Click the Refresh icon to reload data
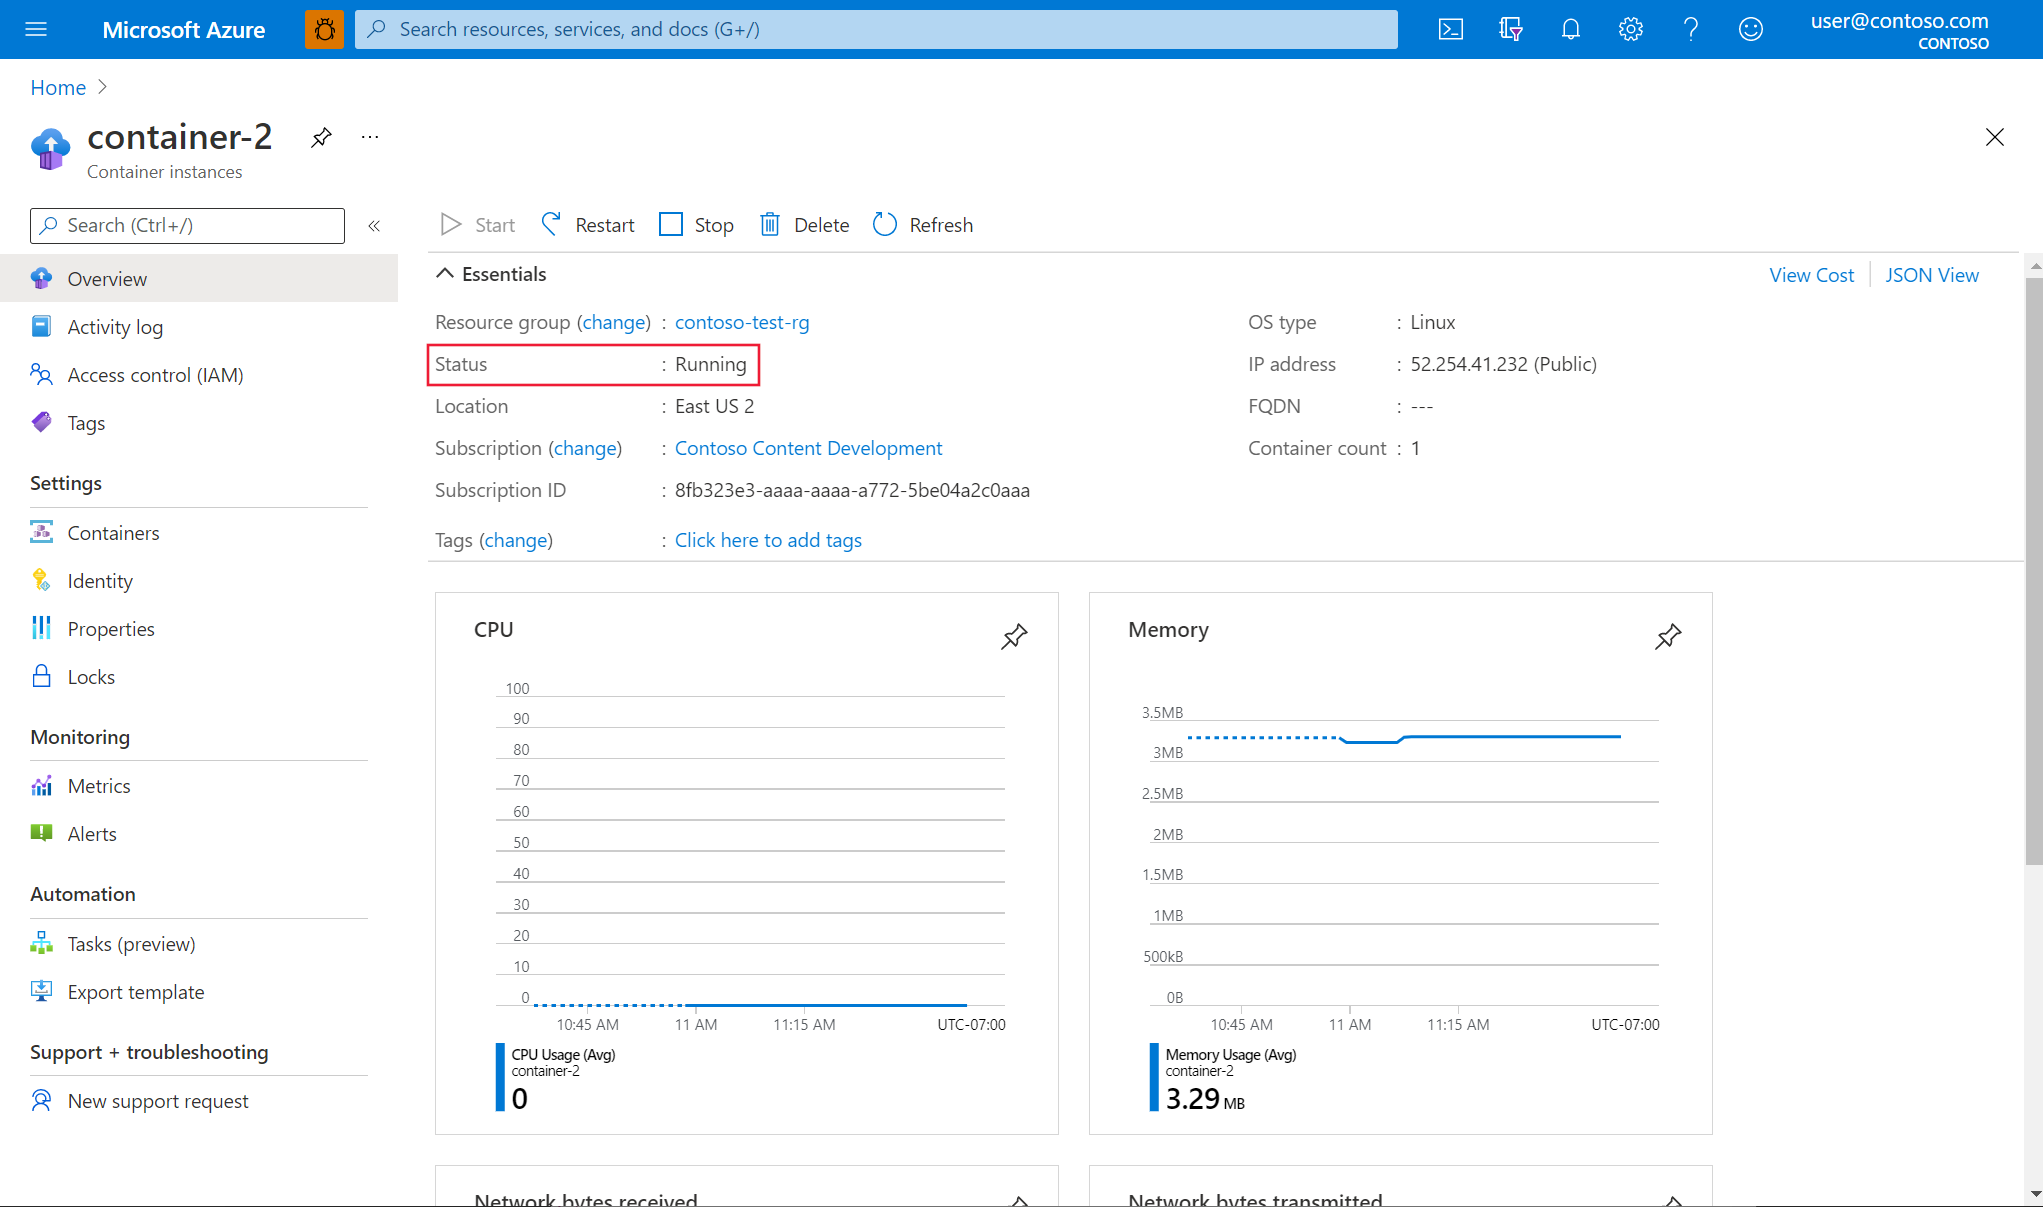This screenshot has height=1207, width=2043. 885,223
